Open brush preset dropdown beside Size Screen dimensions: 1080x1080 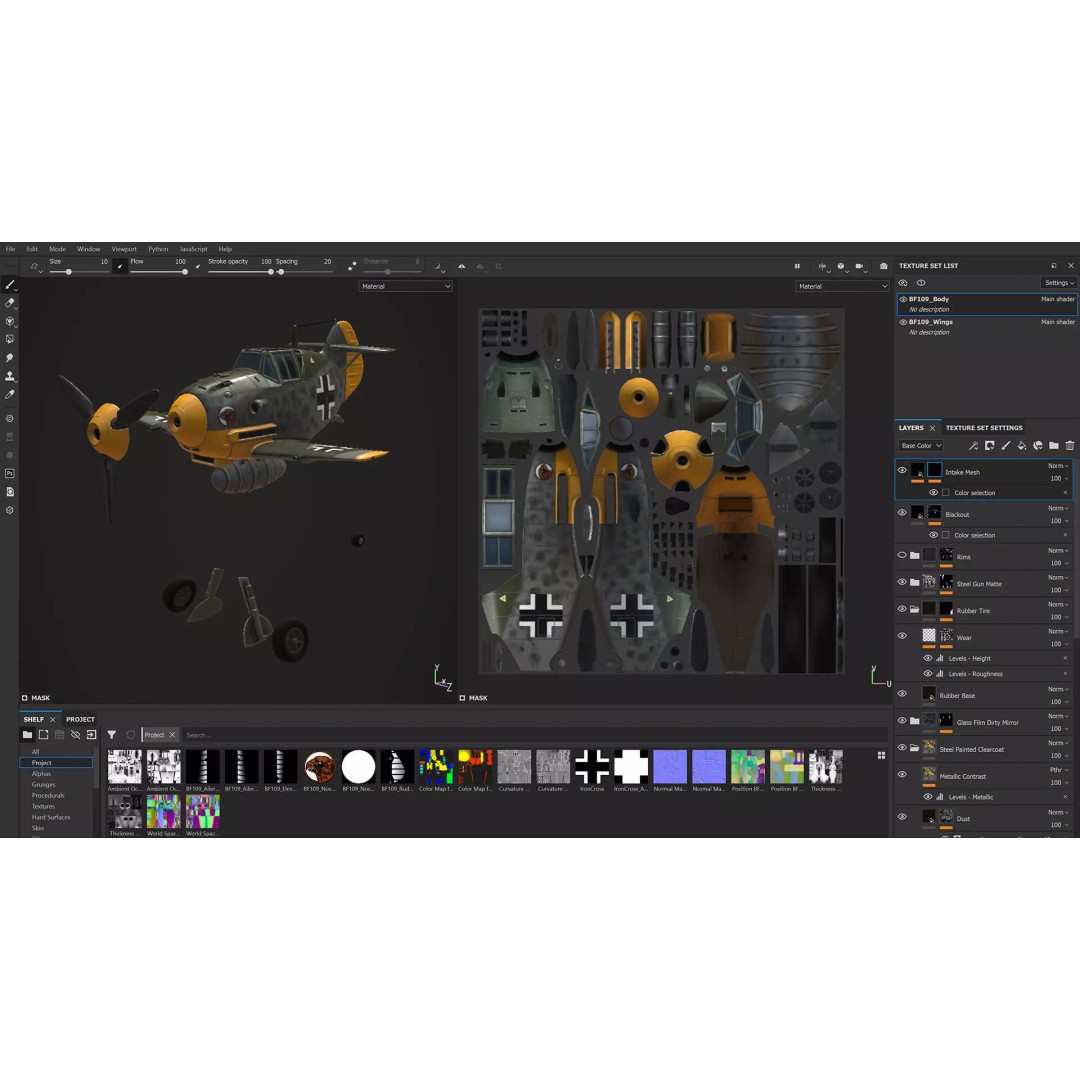point(35,267)
